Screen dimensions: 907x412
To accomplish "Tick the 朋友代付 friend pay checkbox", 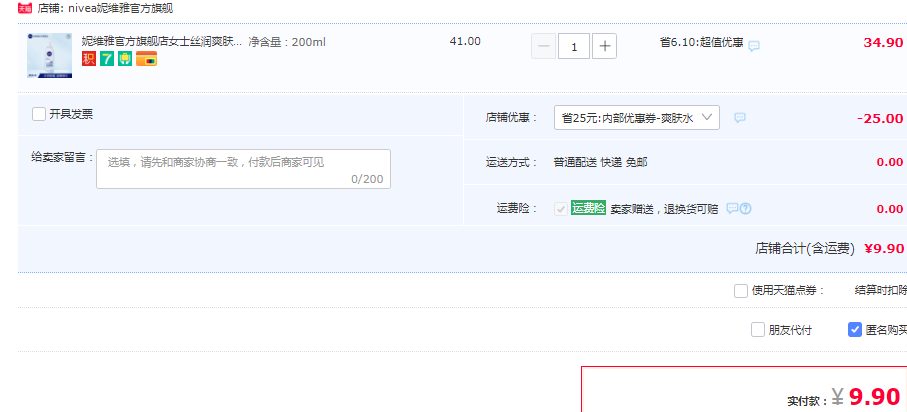I will coord(758,330).
